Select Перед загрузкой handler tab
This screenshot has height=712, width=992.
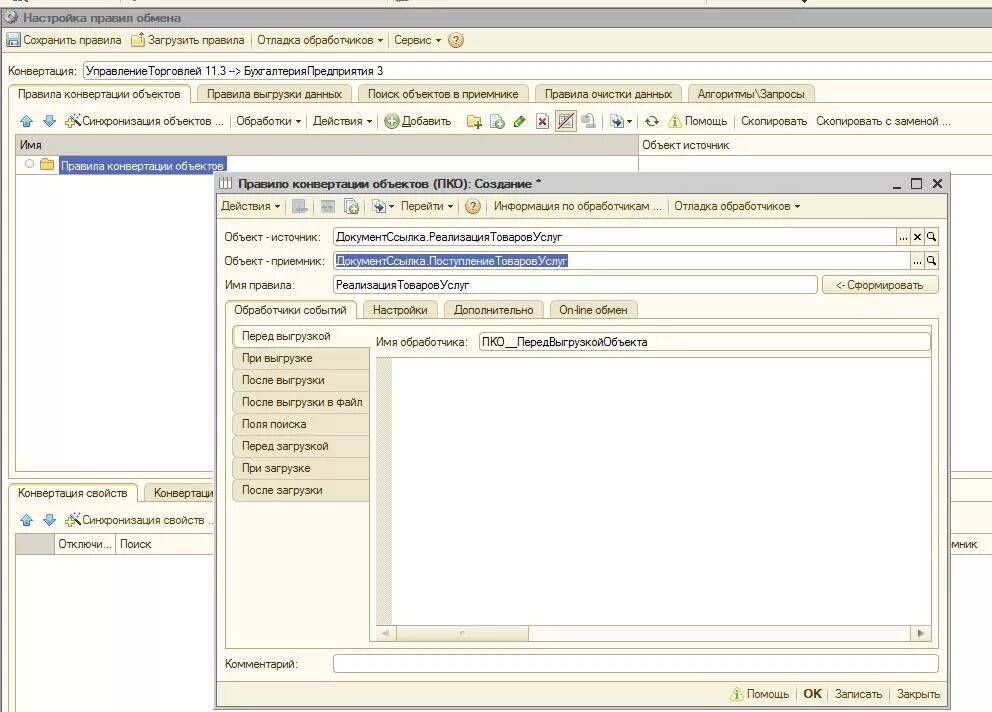pyautogui.click(x=301, y=447)
